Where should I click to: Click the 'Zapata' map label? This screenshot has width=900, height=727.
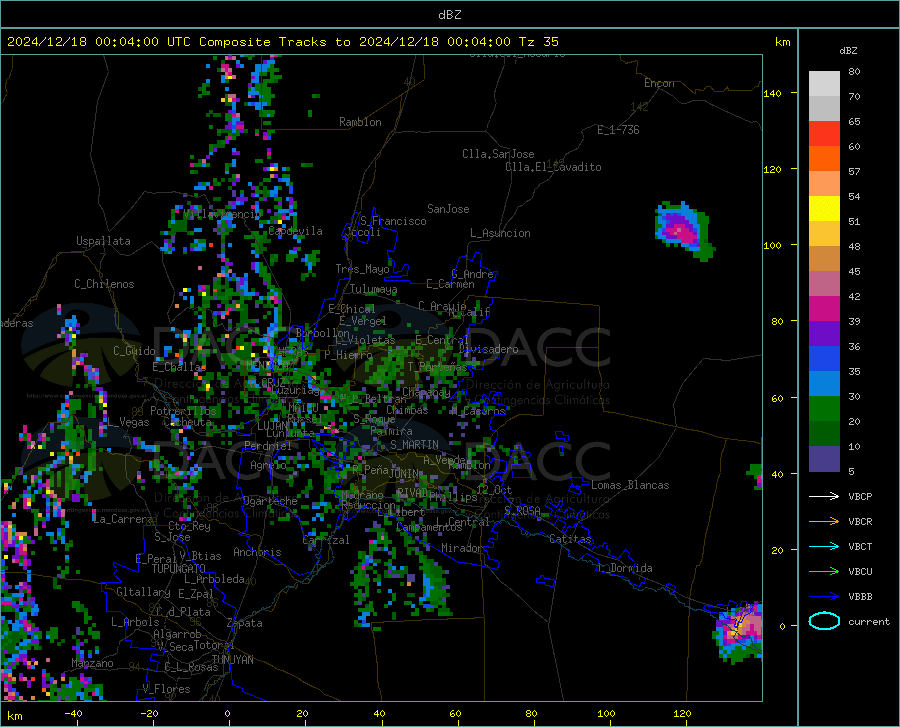(245, 623)
